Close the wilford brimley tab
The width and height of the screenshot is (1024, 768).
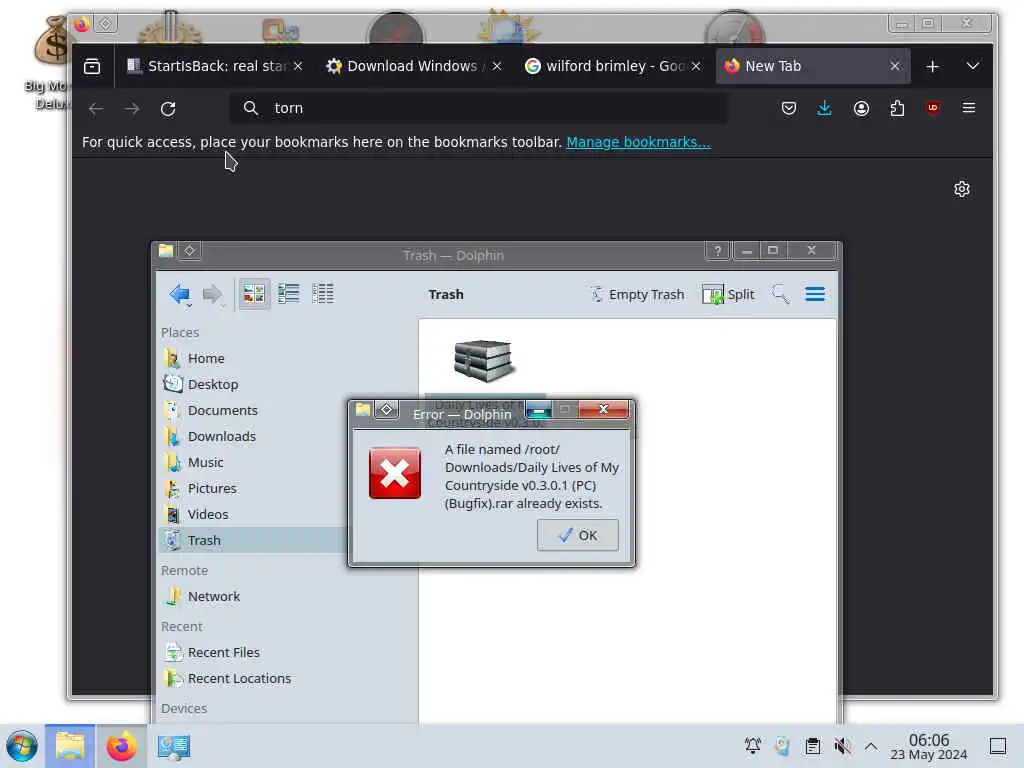point(696,66)
